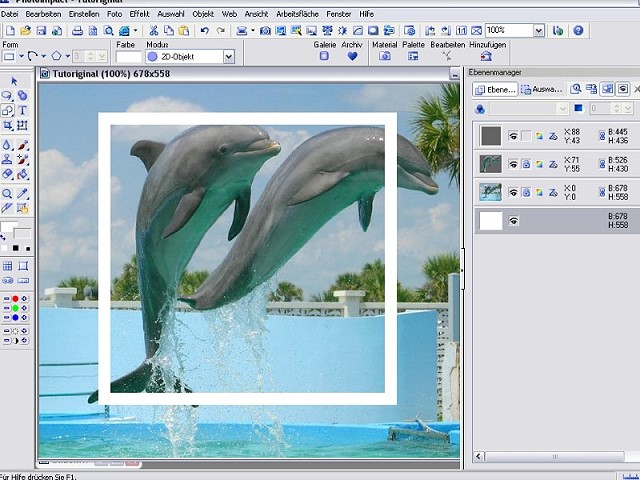Click the Cut scissors icon
The image size is (640, 480).
coord(153,31)
